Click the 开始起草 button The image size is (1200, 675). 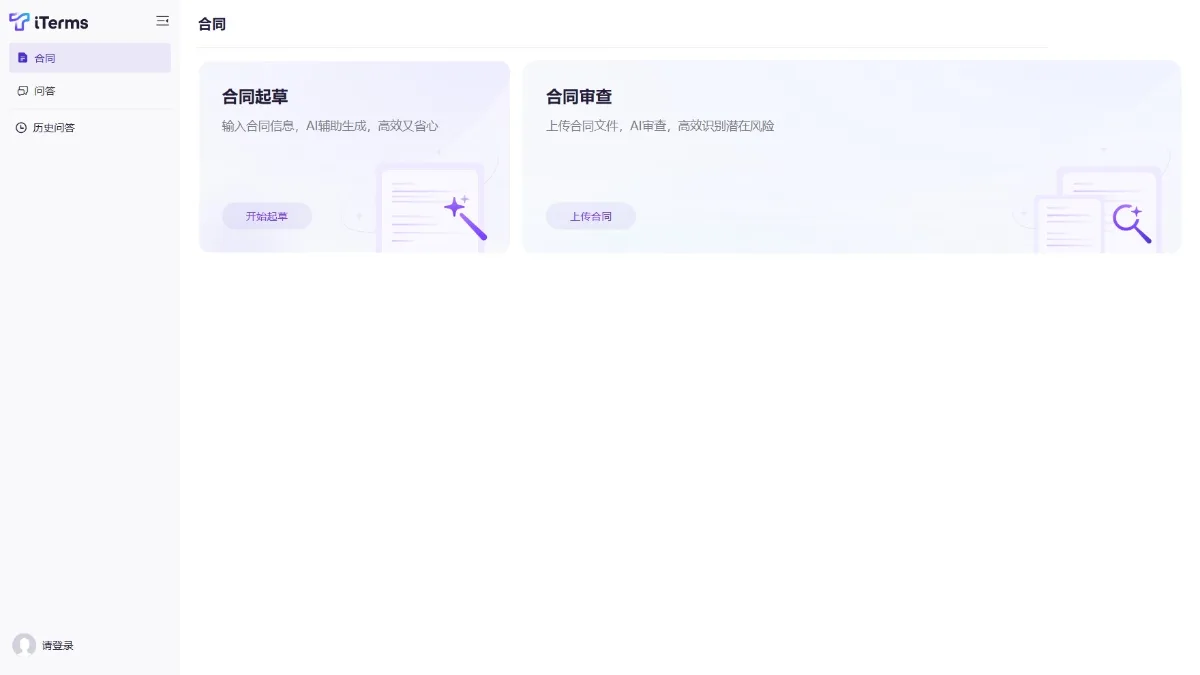267,216
